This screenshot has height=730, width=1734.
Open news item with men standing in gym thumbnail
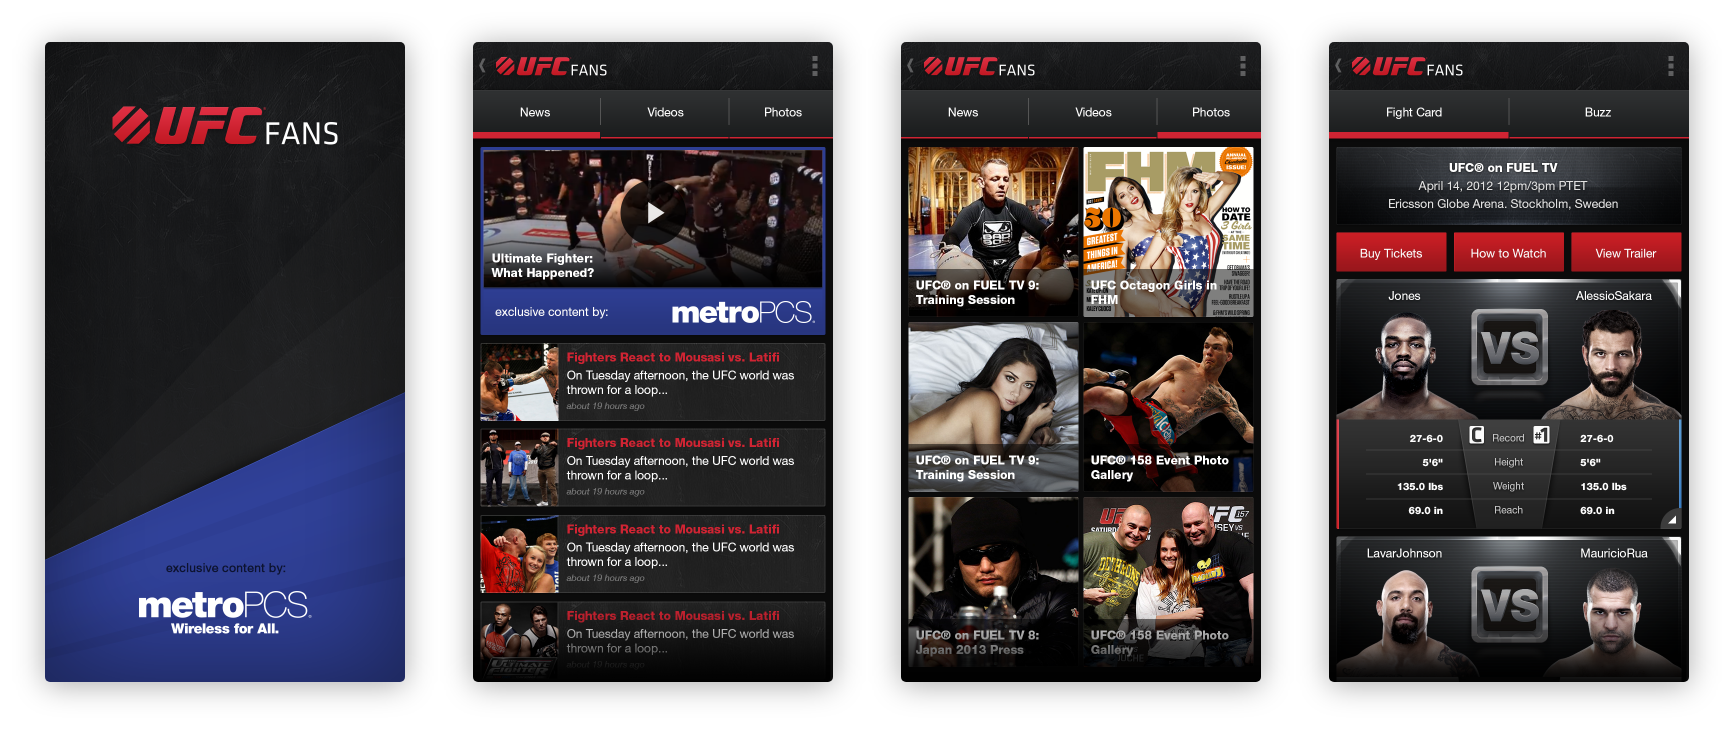pos(653,468)
